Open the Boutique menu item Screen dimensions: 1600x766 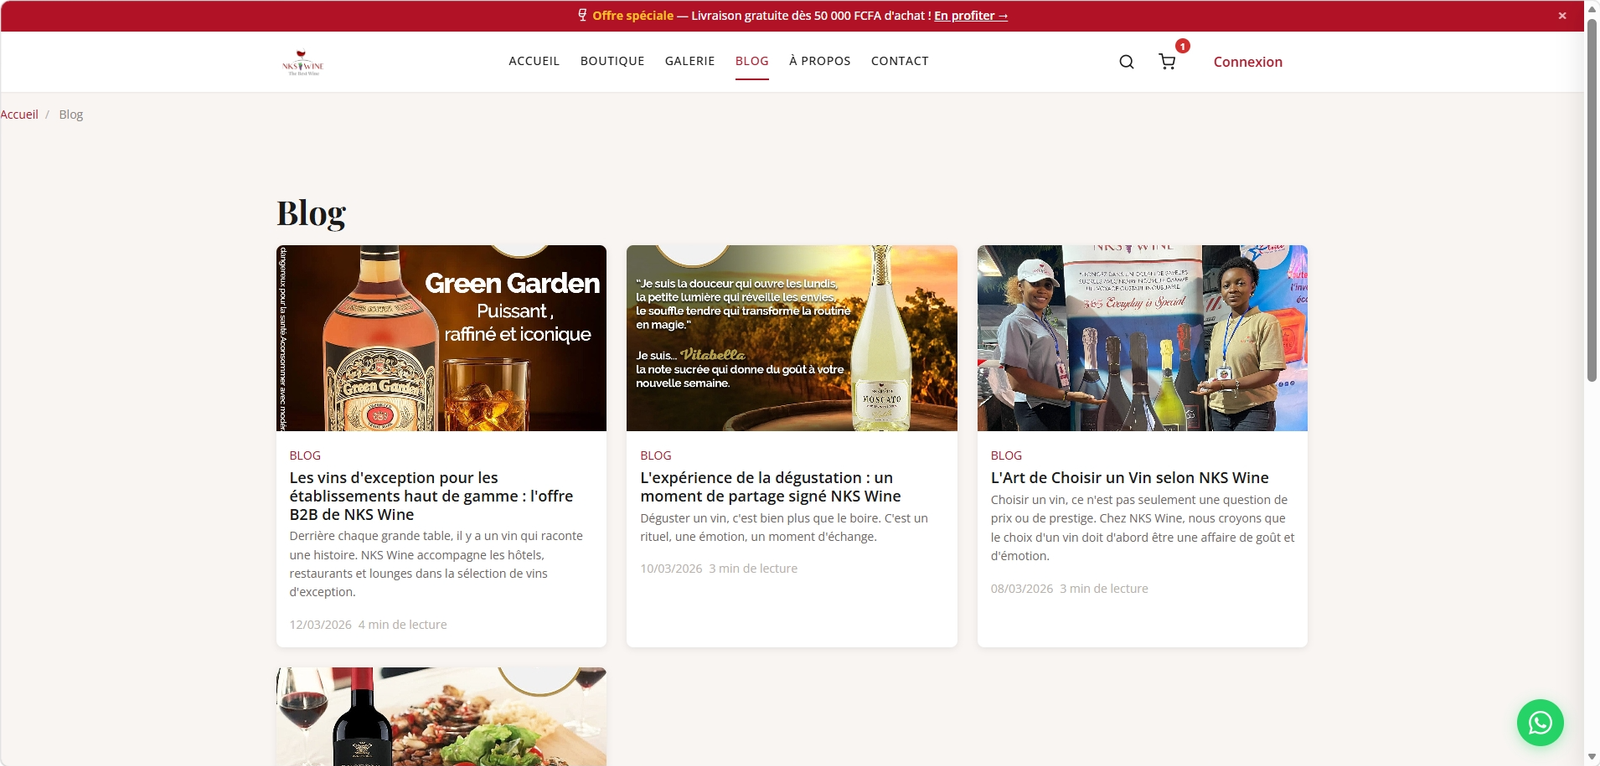(612, 61)
